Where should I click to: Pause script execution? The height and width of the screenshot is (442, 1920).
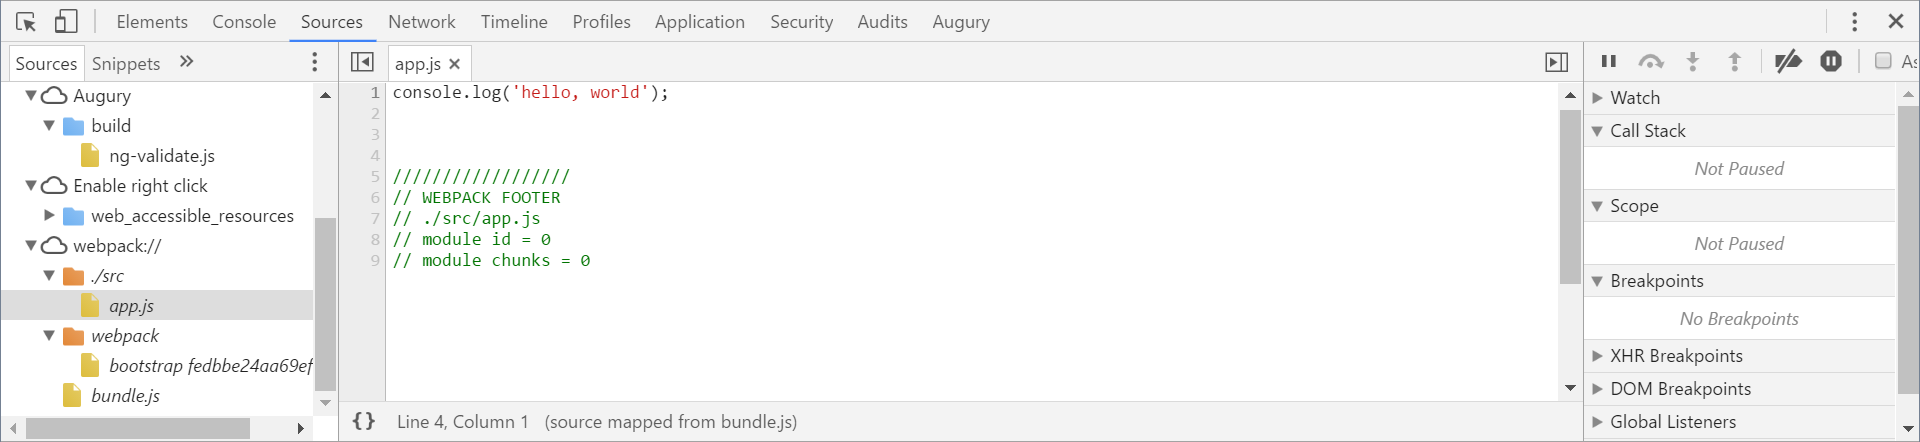point(1609,61)
